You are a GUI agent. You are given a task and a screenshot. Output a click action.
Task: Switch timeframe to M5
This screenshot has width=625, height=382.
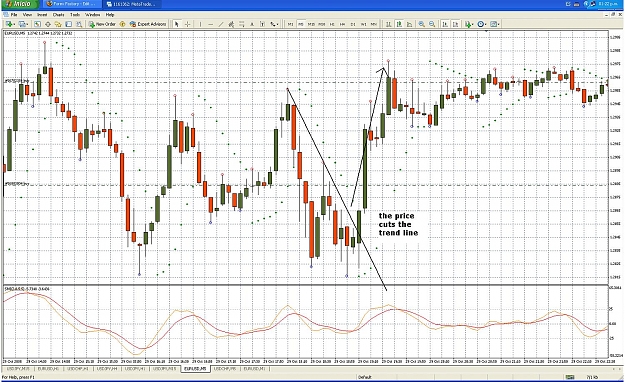coord(301,24)
